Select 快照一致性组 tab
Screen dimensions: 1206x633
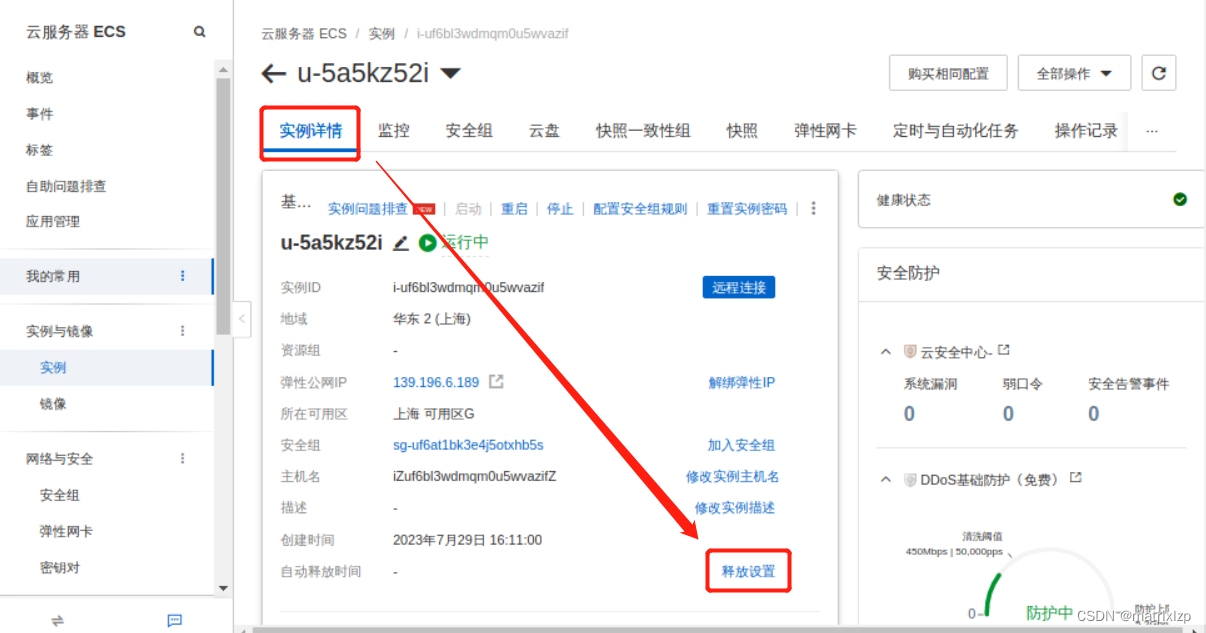643,131
